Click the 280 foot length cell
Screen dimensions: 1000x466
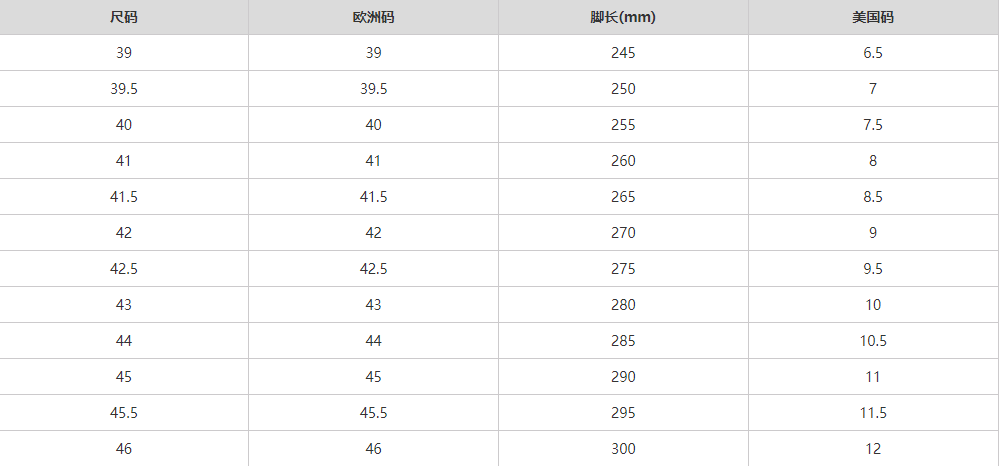[623, 305]
